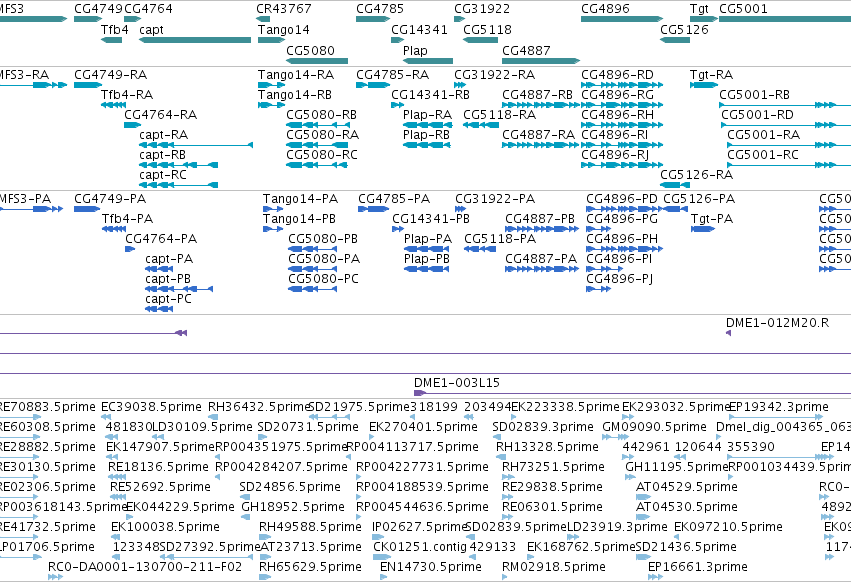This screenshot has height=582, width=851.
Task: Select the CG4896-RJ transcript
Action: tap(622, 165)
